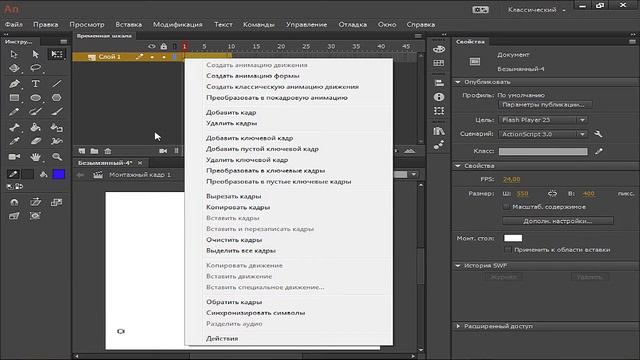Open the stage zoom dropdown arrow
This screenshot has width=640, height=360.
click(414, 175)
